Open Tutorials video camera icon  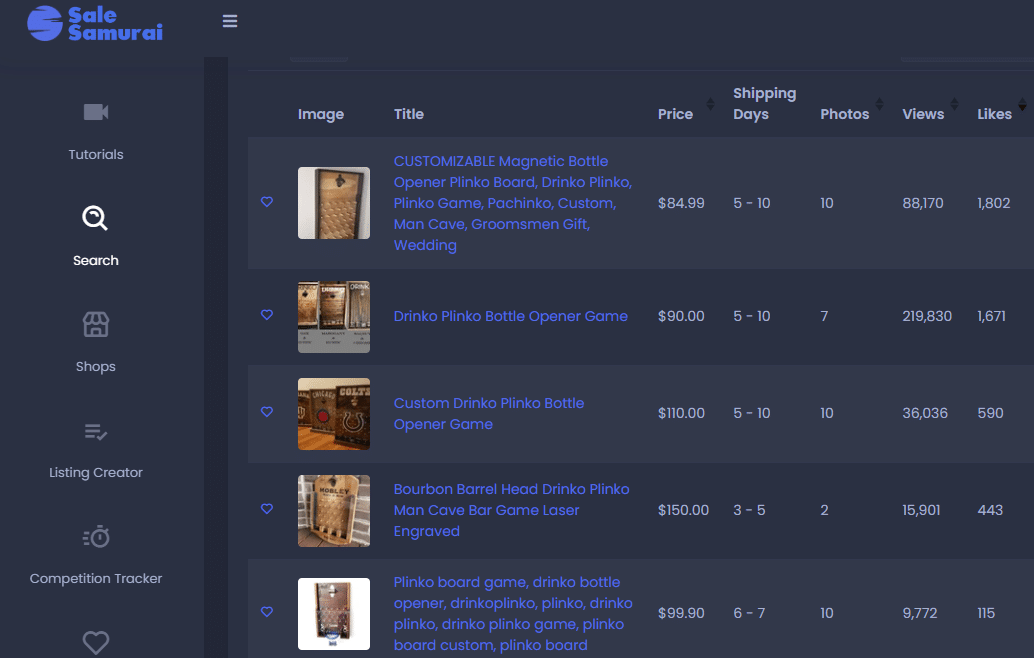(x=96, y=112)
